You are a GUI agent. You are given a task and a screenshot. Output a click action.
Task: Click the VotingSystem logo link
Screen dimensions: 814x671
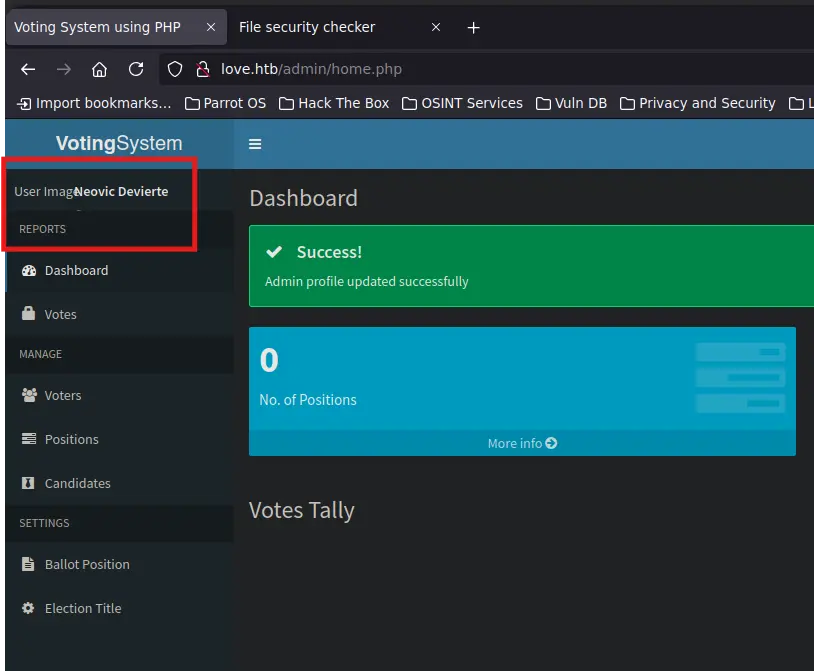point(118,144)
